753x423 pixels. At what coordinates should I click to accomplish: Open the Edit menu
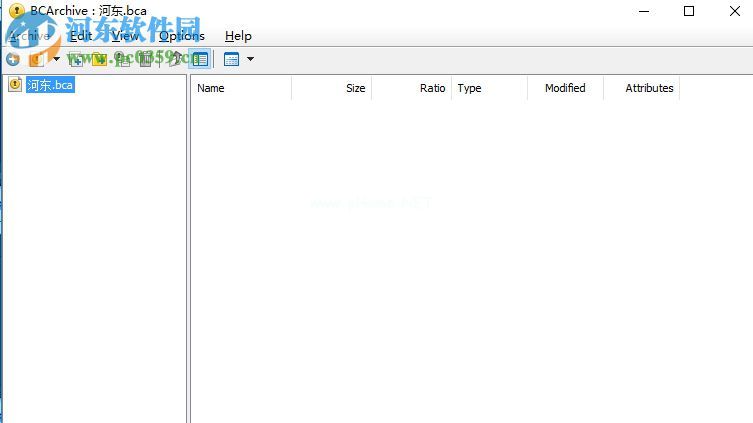point(81,36)
